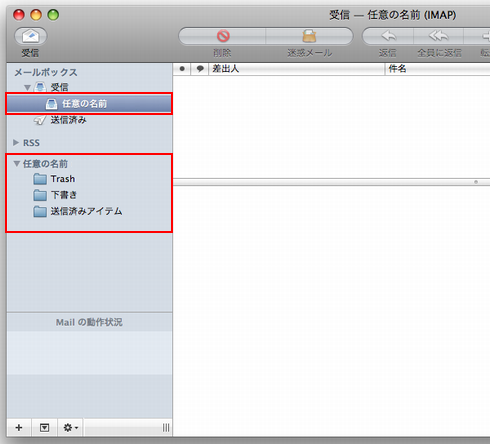The height and width of the screenshot is (444, 490).
Task: Toggle the Mail activity panel button
Action: pyautogui.click(x=44, y=427)
